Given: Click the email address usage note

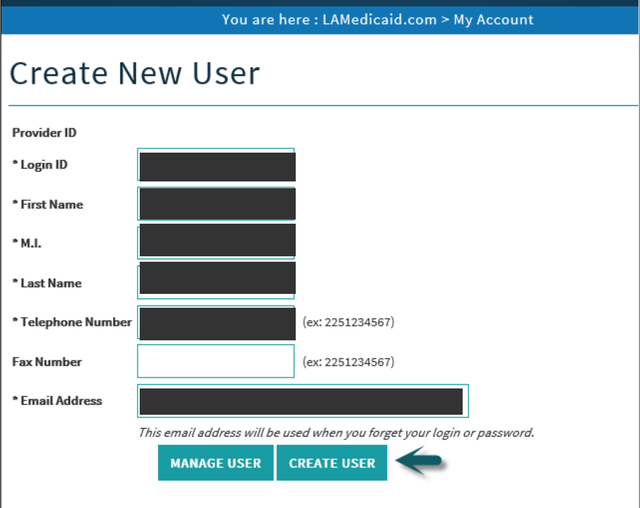Looking at the screenshot, I should pos(336,433).
